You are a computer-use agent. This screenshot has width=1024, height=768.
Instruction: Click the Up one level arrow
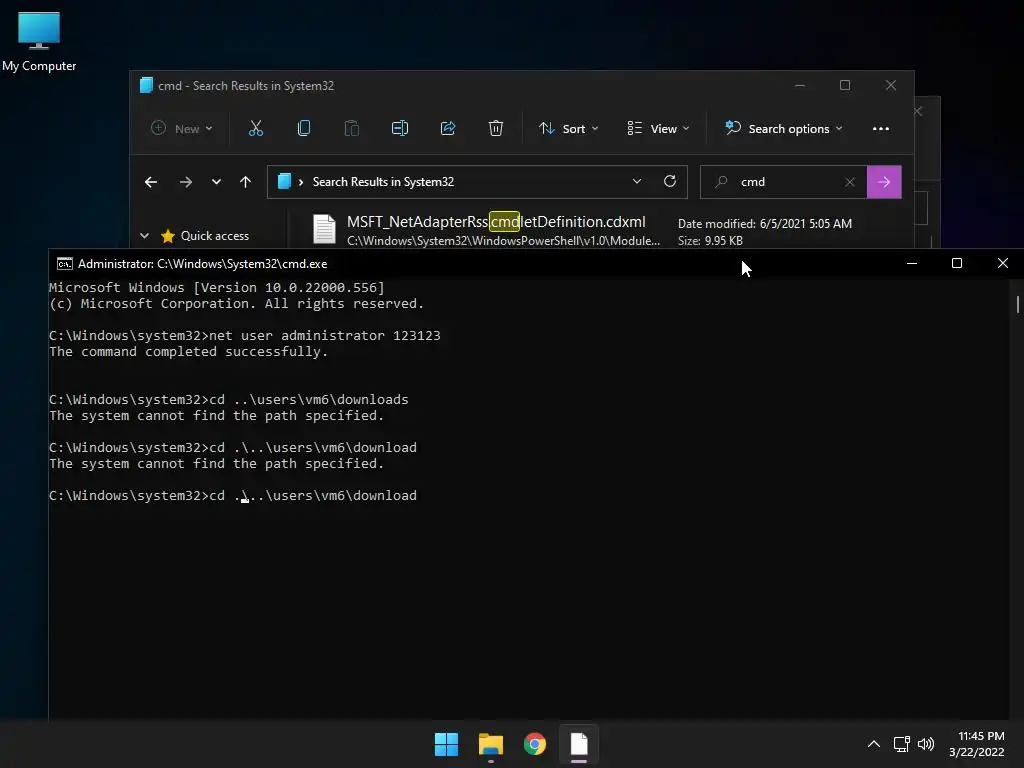pyautogui.click(x=246, y=182)
